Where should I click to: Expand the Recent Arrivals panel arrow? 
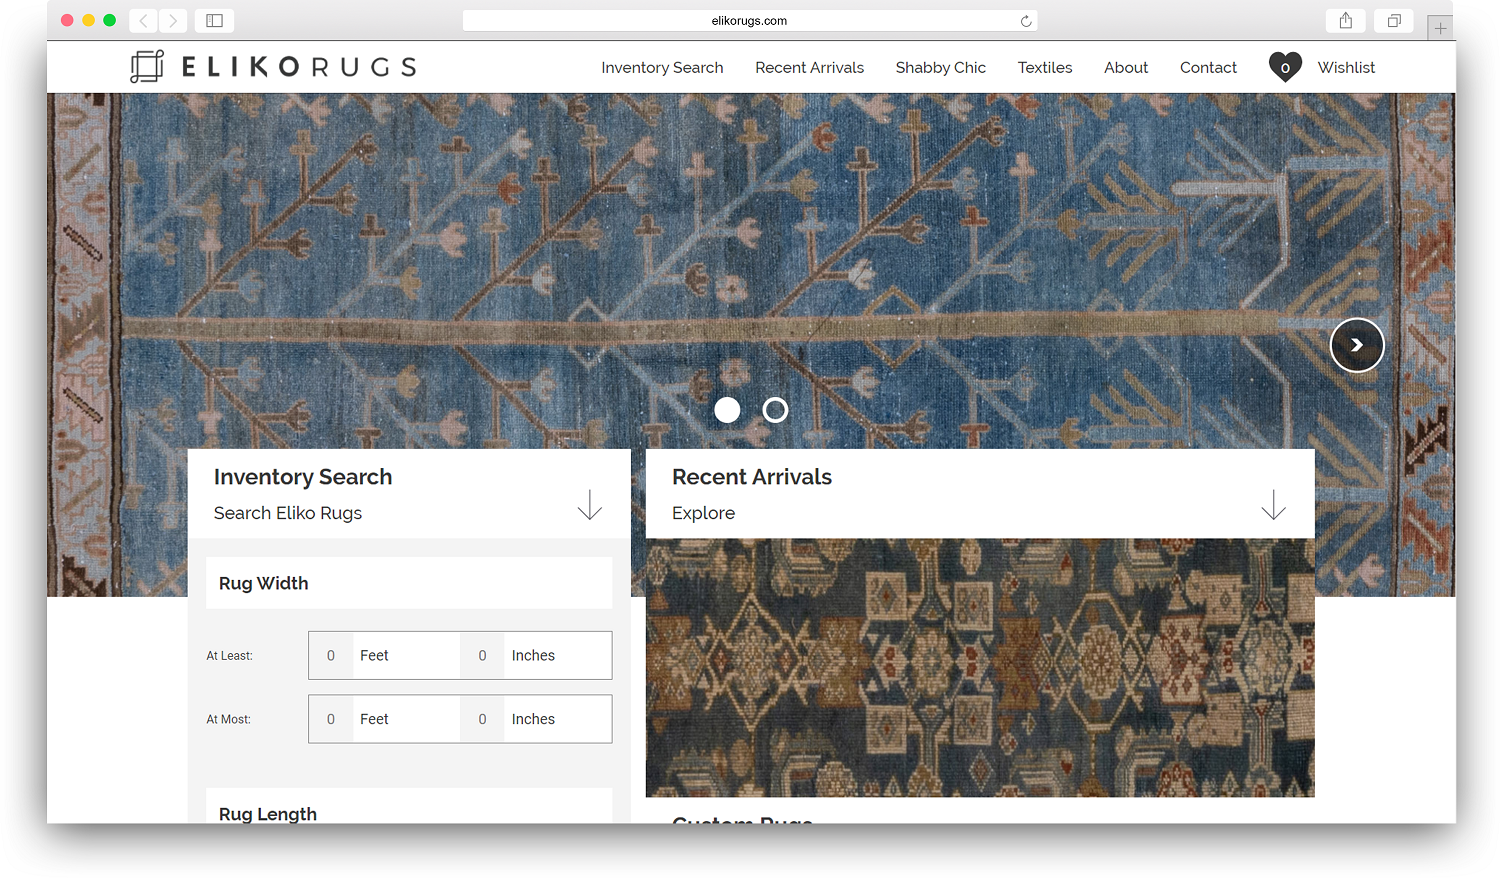[1273, 504]
